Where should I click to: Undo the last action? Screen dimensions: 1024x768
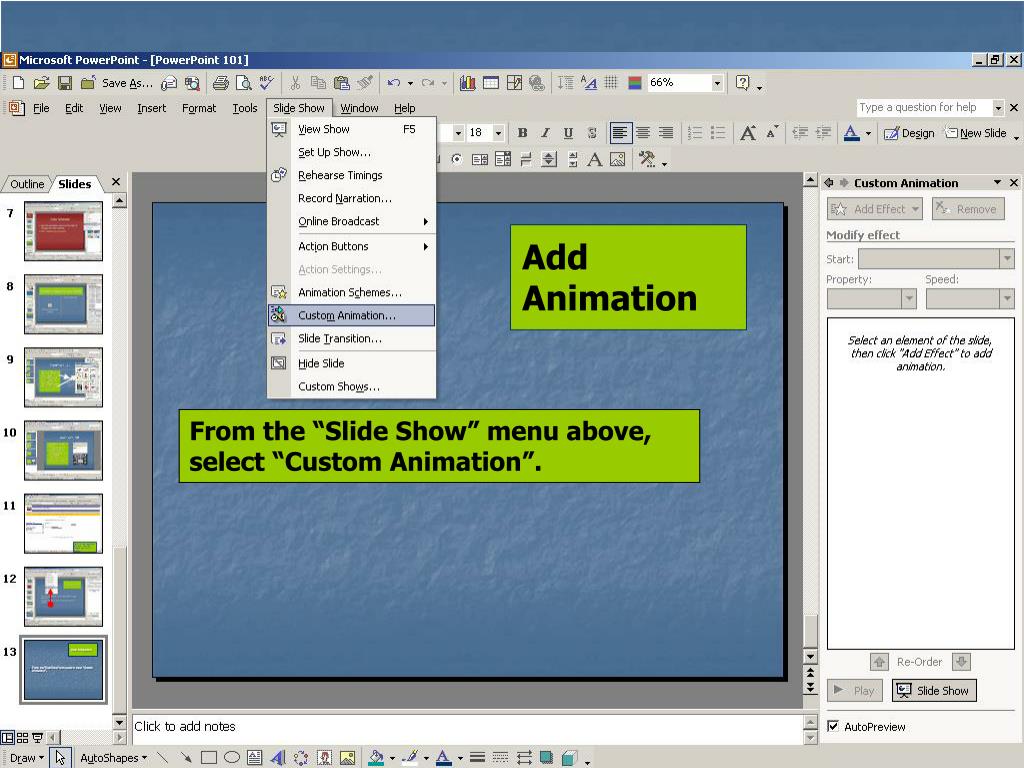point(393,83)
